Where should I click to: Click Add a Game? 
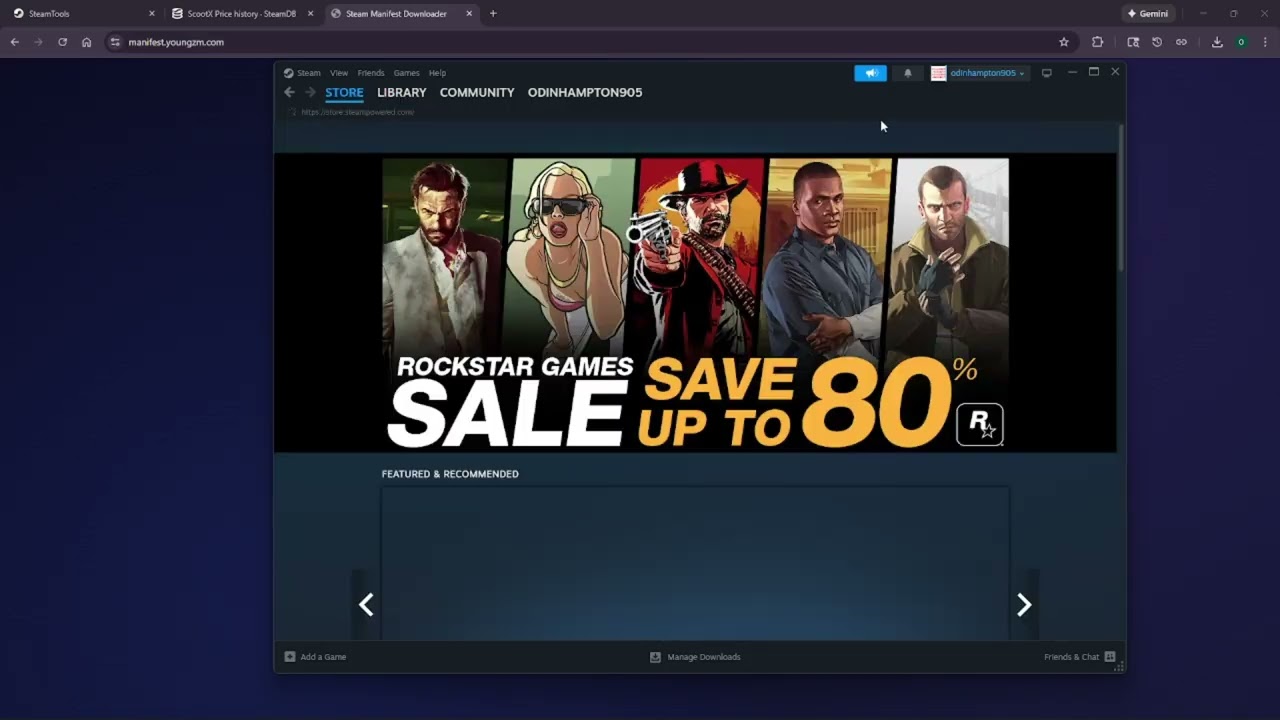(x=315, y=657)
